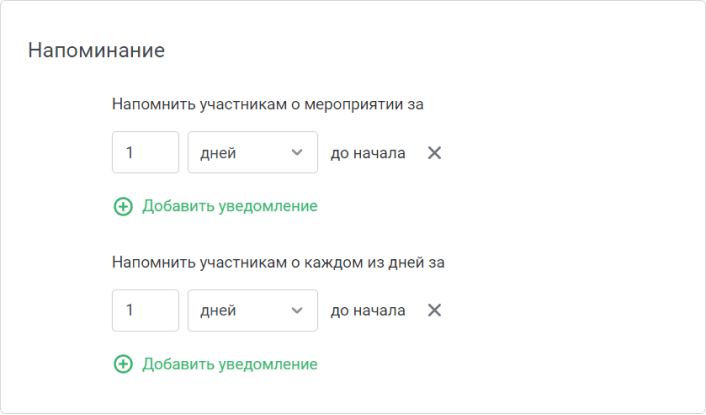
Task: Click the label 'Напомнить участникам о мероприятии за'
Action: pyautogui.click(x=267, y=104)
